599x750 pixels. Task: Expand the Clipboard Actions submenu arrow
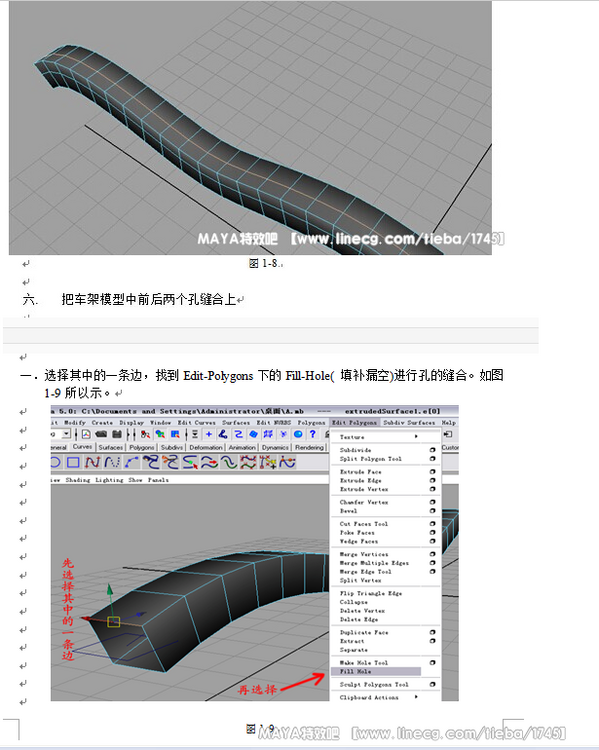click(416, 697)
